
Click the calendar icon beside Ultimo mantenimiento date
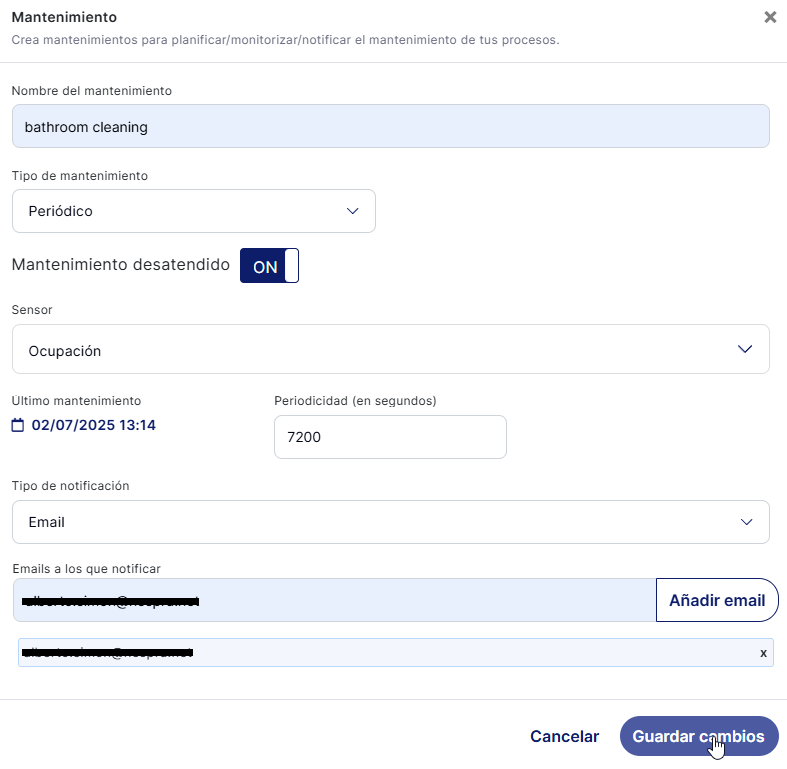pos(18,425)
